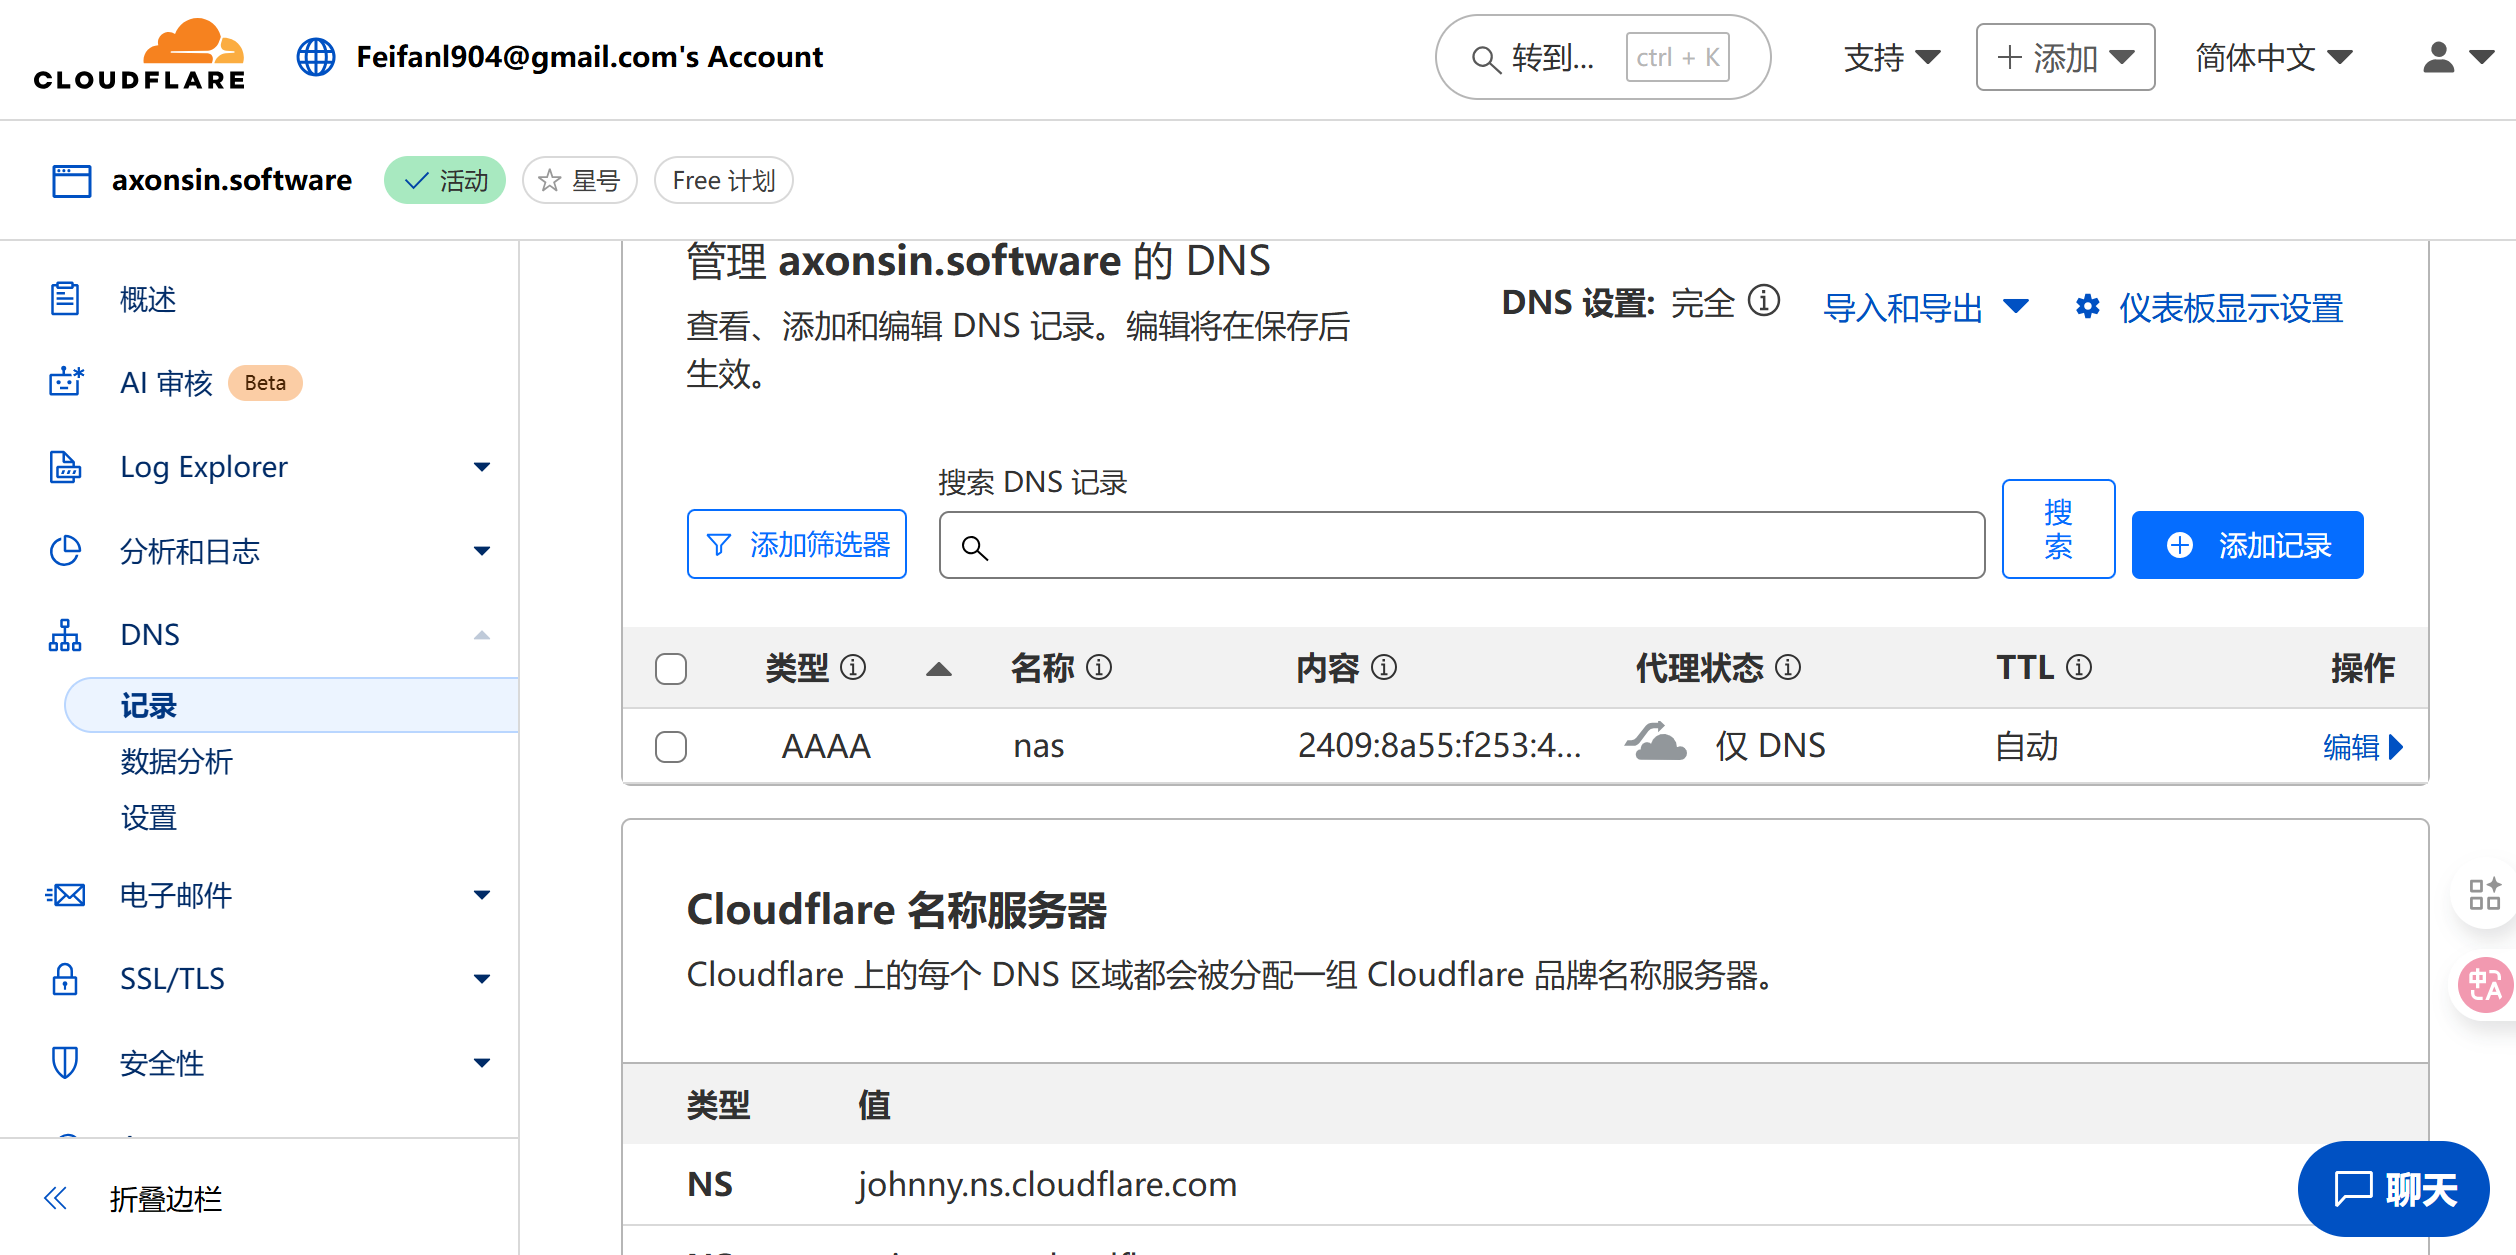Screen dimensions: 2516x1255
Task: Click the Cloudflare logo
Action: pos(139,56)
